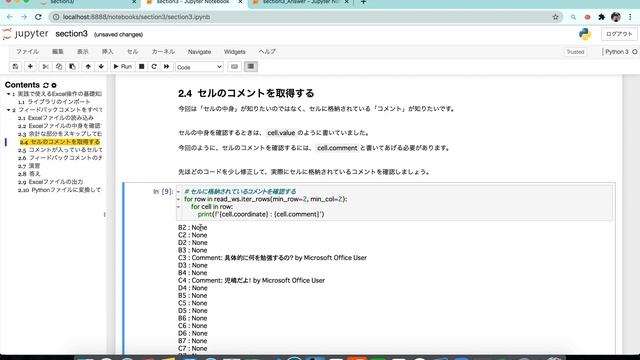Go back in browser history

click(x=10, y=17)
